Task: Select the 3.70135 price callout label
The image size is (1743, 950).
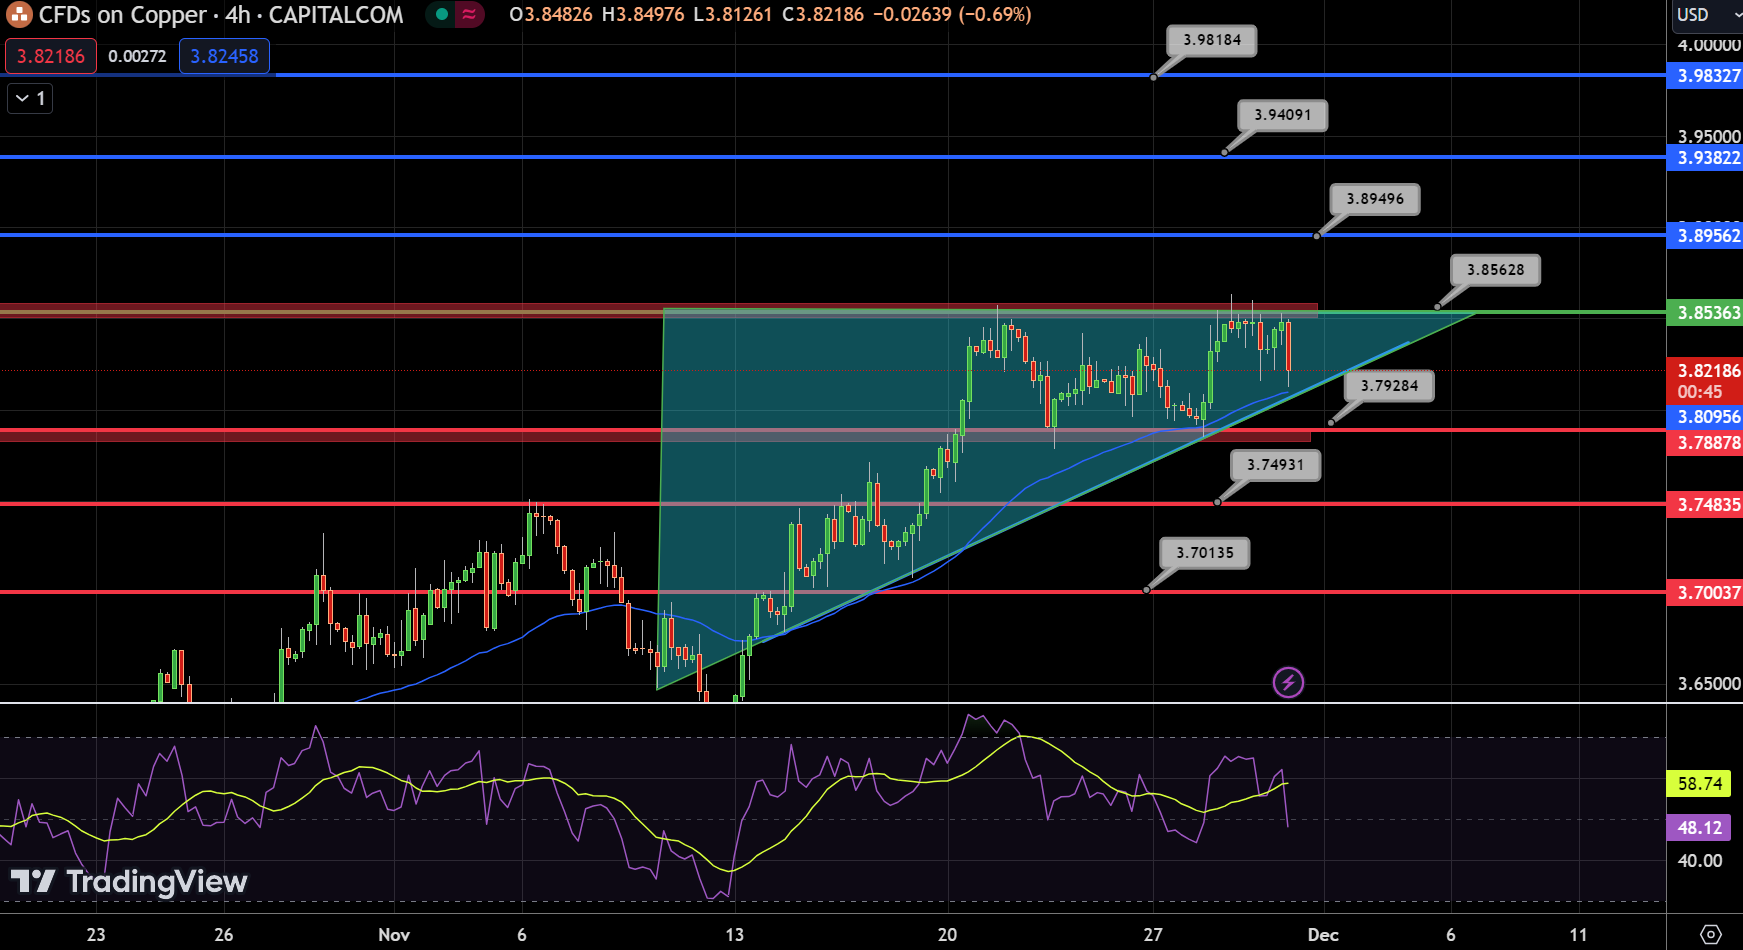Action: point(1205,553)
